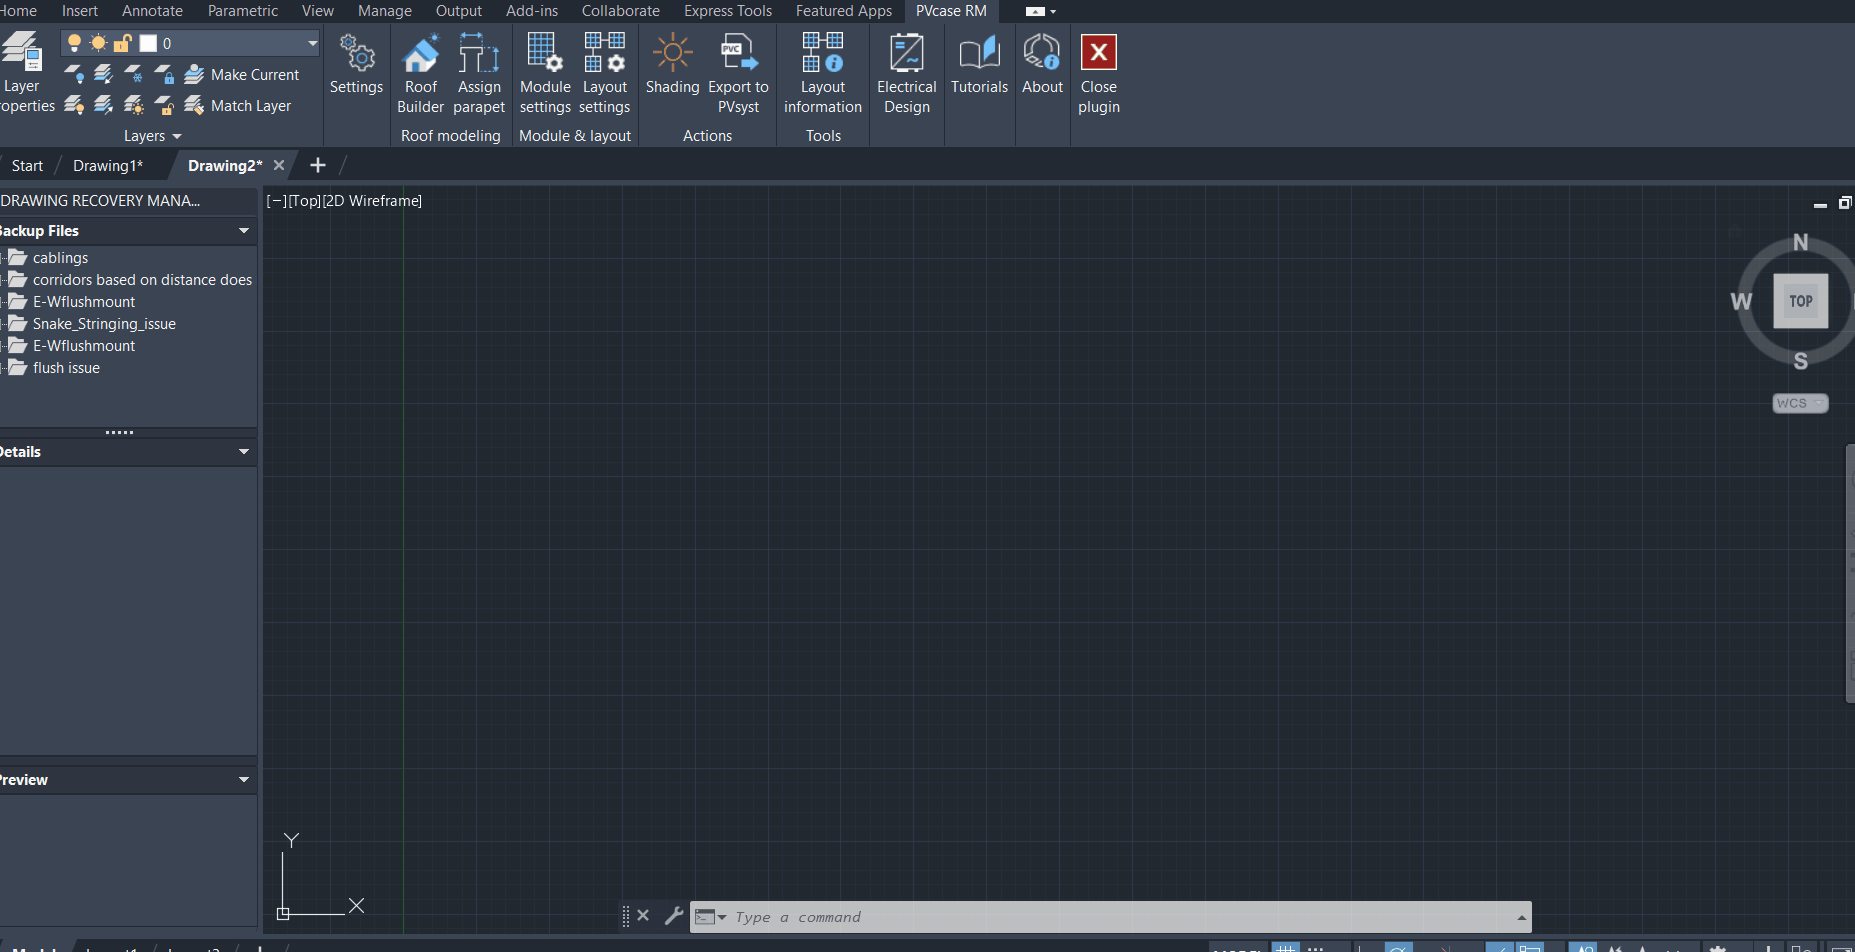The width and height of the screenshot is (1855, 952).
Task: Open the Featured Apps ribbon tab
Action: tap(844, 11)
